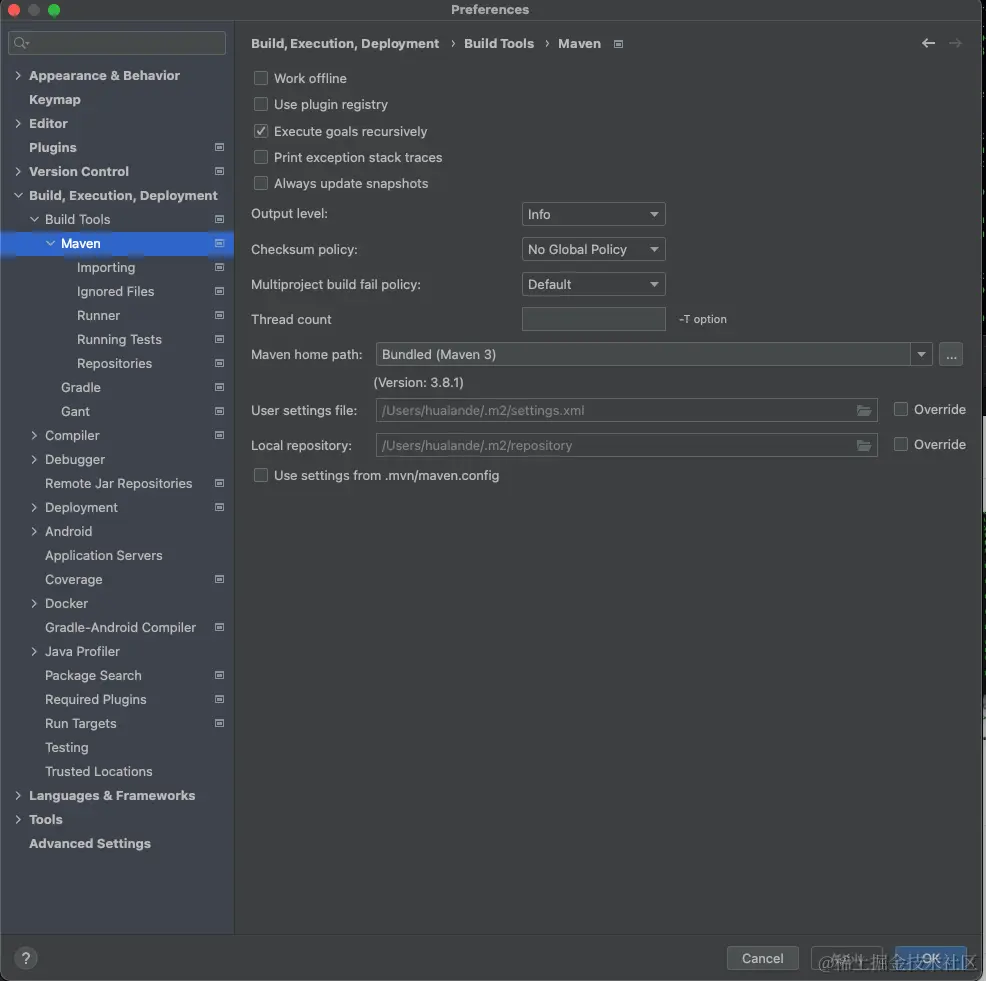The width and height of the screenshot is (986, 981).
Task: Click the project-level icon beside Coverage
Action: [220, 579]
